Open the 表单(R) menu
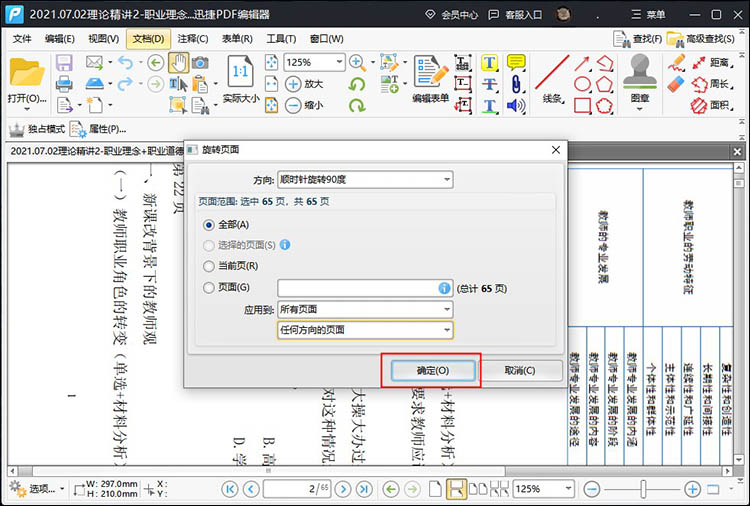This screenshot has width=750, height=506. click(237, 39)
